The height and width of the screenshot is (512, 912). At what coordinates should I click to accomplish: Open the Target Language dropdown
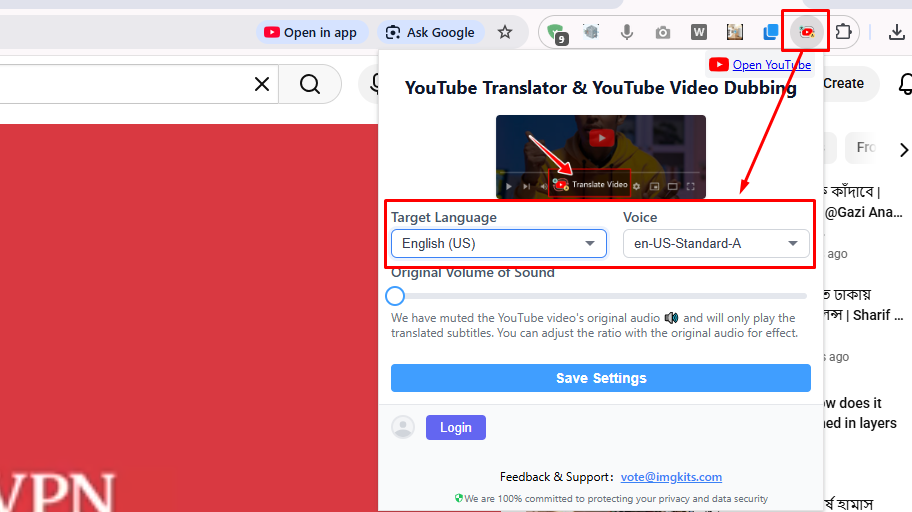pos(498,243)
